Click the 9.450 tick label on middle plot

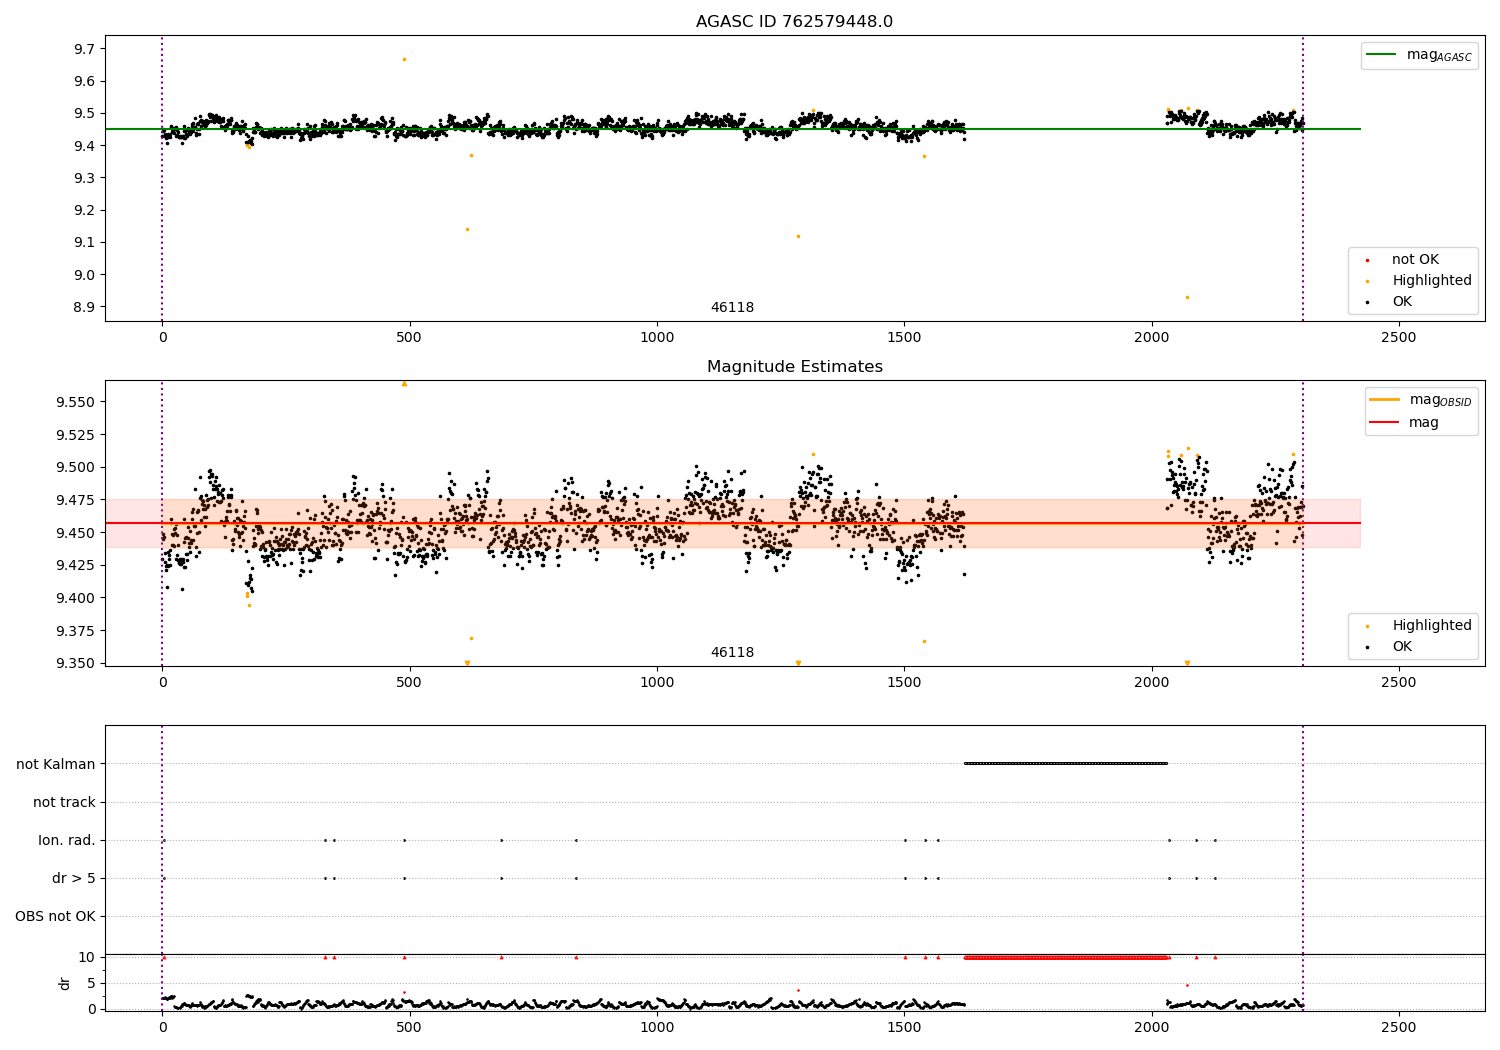(x=76, y=533)
